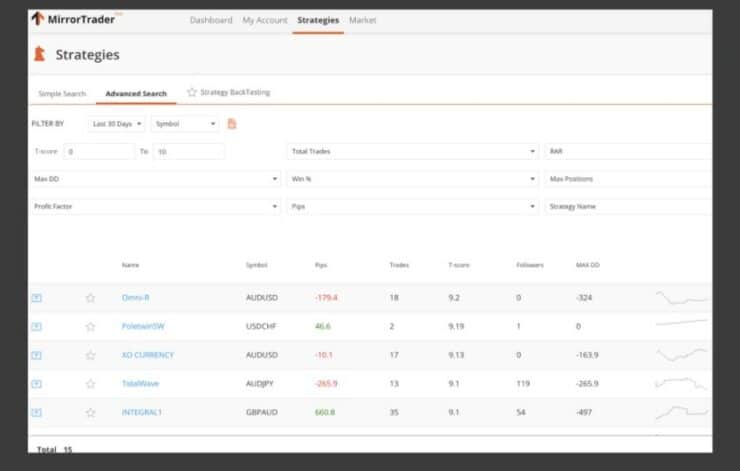Click the orange export document icon
Screen dimensions: 740x471
[232, 124]
